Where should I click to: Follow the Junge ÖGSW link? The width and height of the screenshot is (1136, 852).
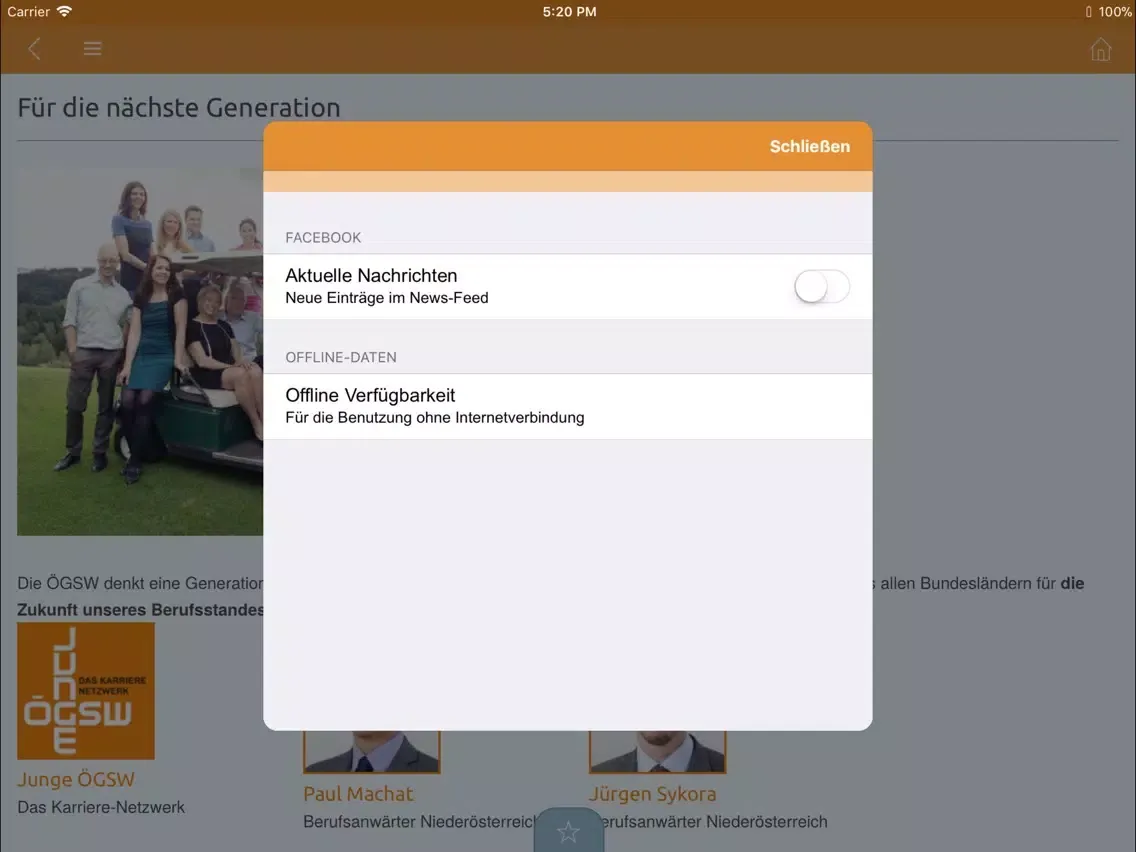tap(76, 780)
